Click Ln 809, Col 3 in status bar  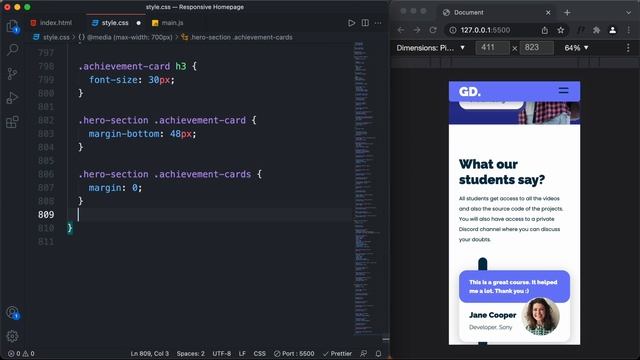tap(149, 353)
